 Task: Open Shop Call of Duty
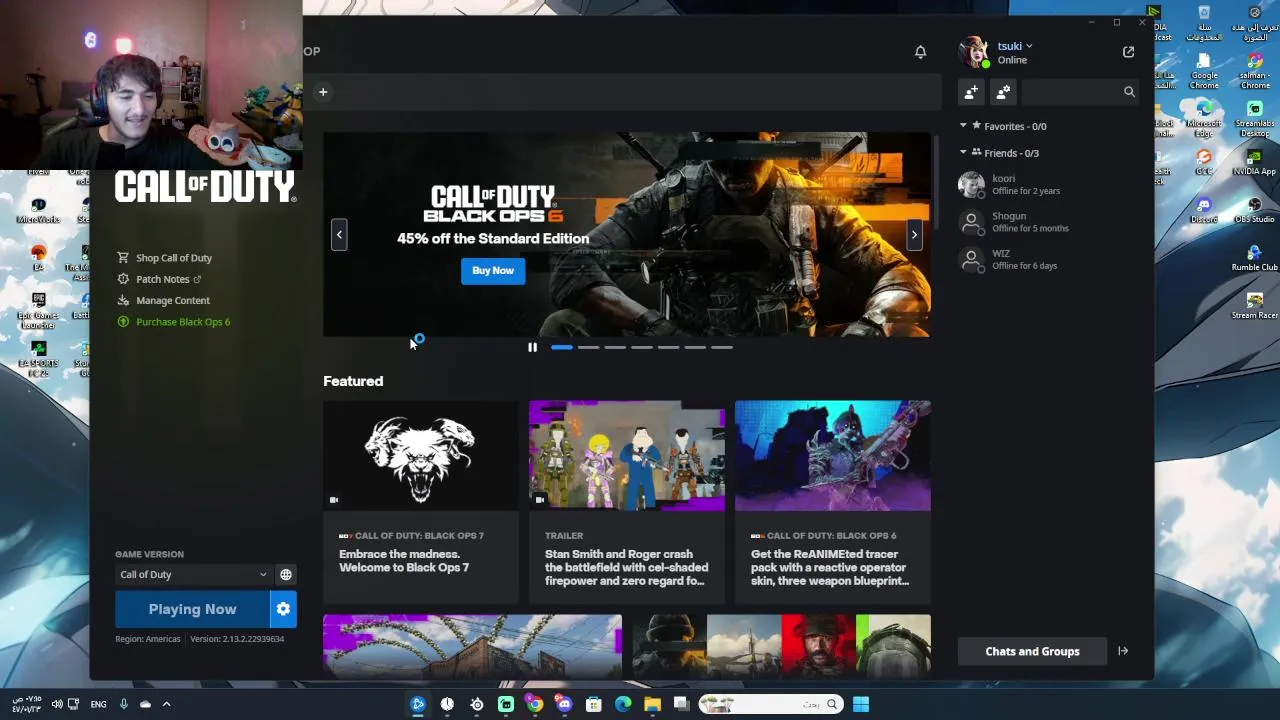point(165,258)
